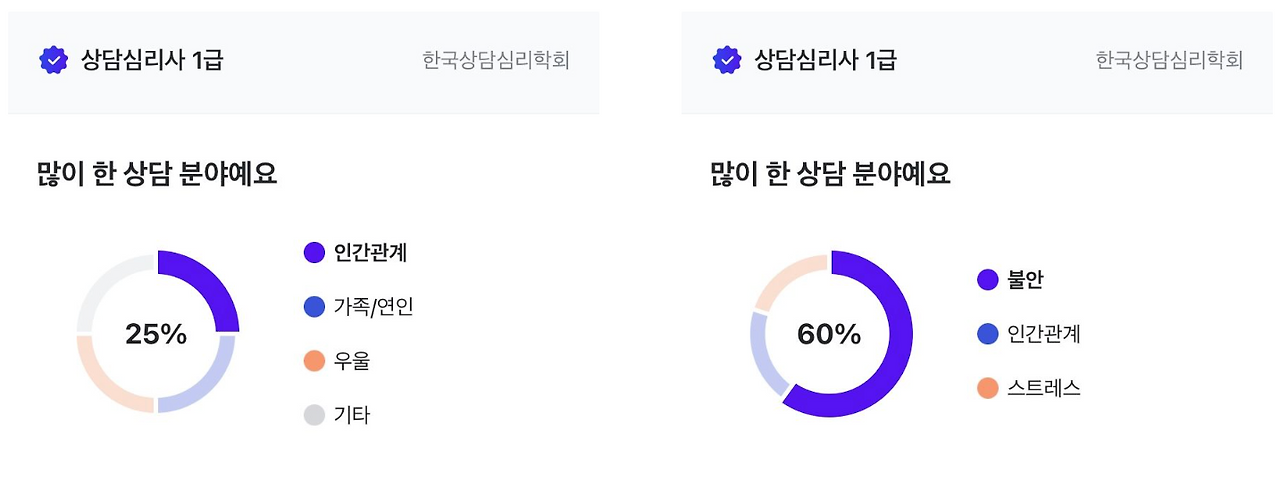Click the orange 우울 legend dot

click(x=314, y=361)
